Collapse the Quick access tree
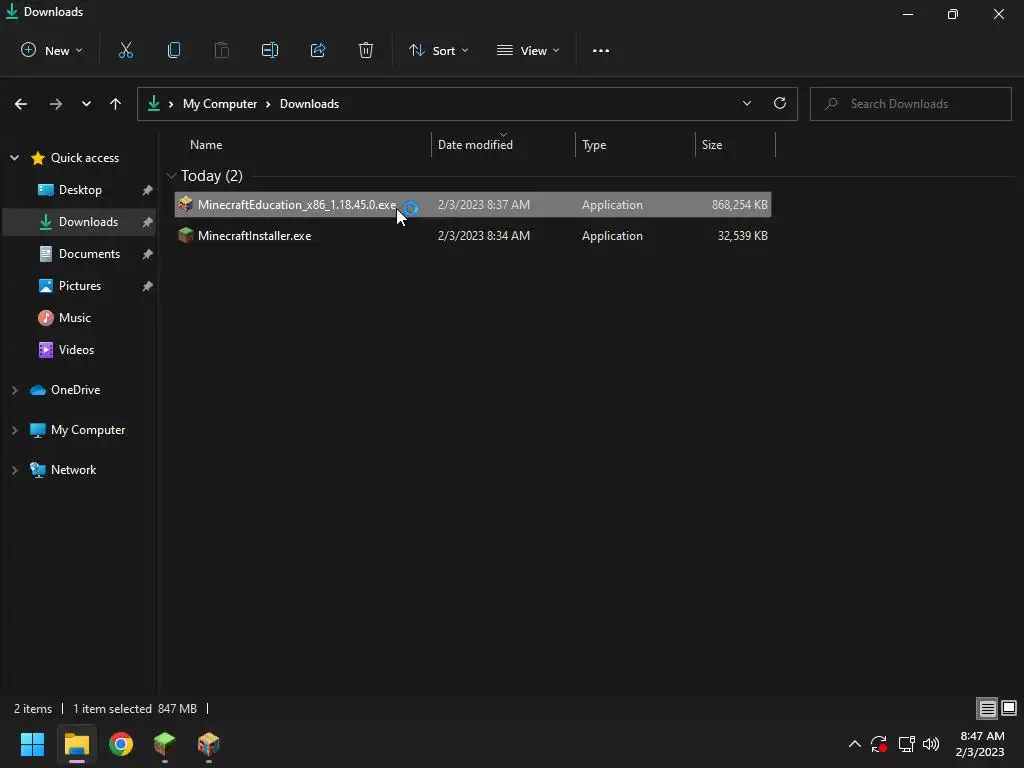This screenshot has height=768, width=1024. click(14, 157)
